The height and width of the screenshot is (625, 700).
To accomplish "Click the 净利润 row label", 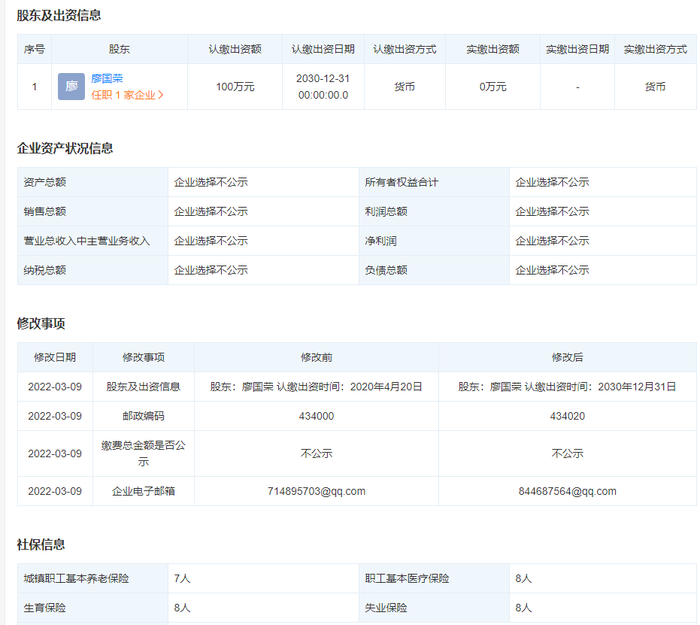I will point(381,241).
